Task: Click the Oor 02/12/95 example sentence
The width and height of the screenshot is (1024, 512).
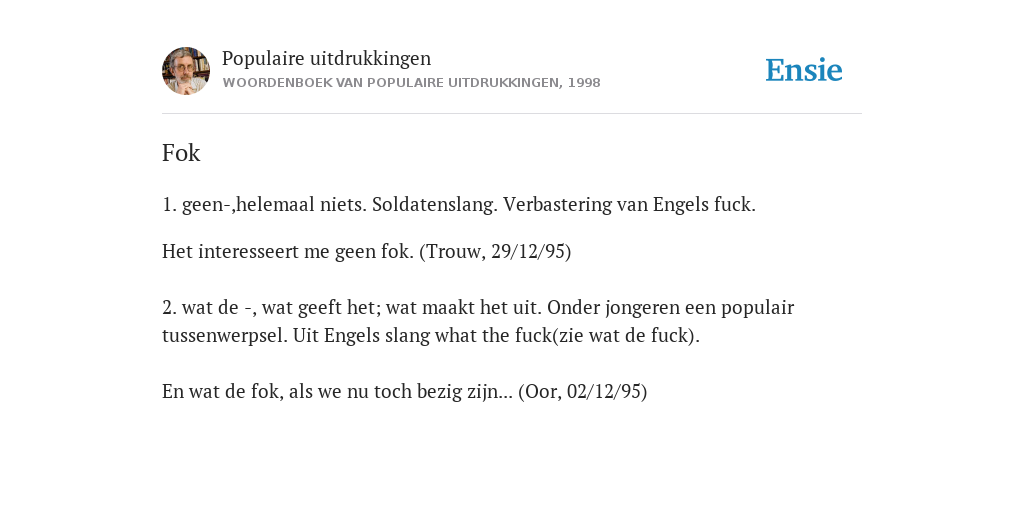Action: (404, 391)
